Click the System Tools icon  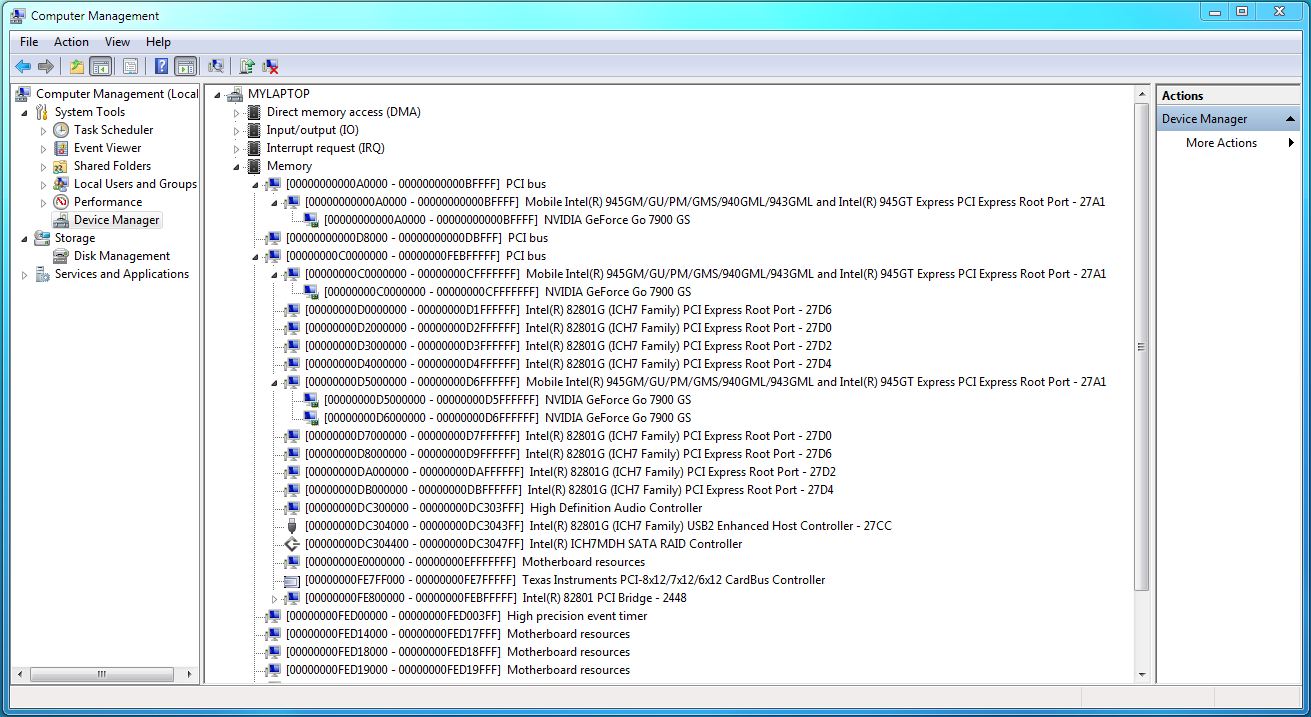tap(42, 112)
